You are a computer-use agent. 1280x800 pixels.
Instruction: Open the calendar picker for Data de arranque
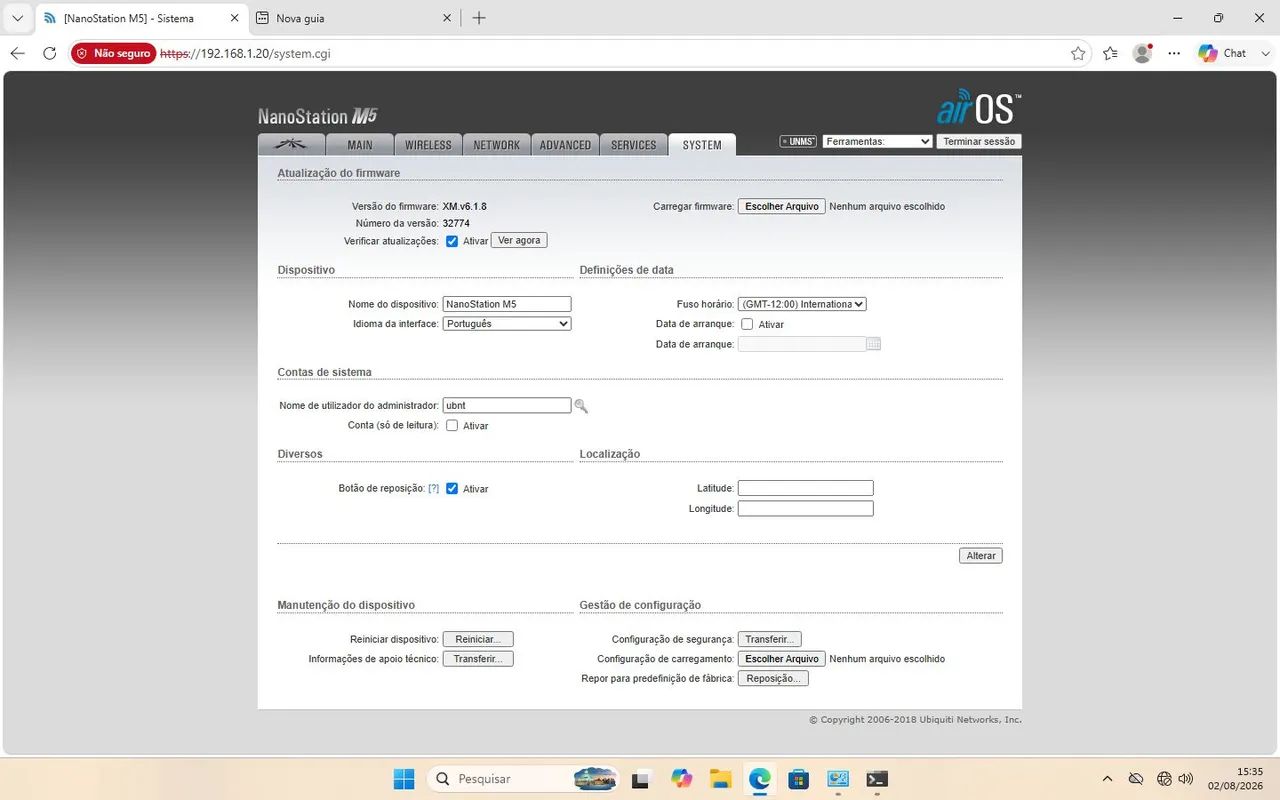tap(874, 344)
